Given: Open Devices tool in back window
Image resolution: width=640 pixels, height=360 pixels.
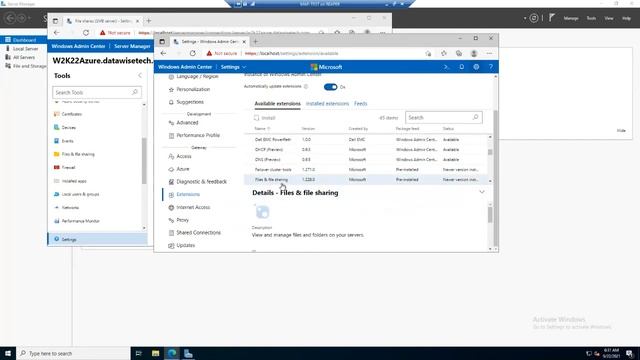Looking at the screenshot, I should [69, 127].
